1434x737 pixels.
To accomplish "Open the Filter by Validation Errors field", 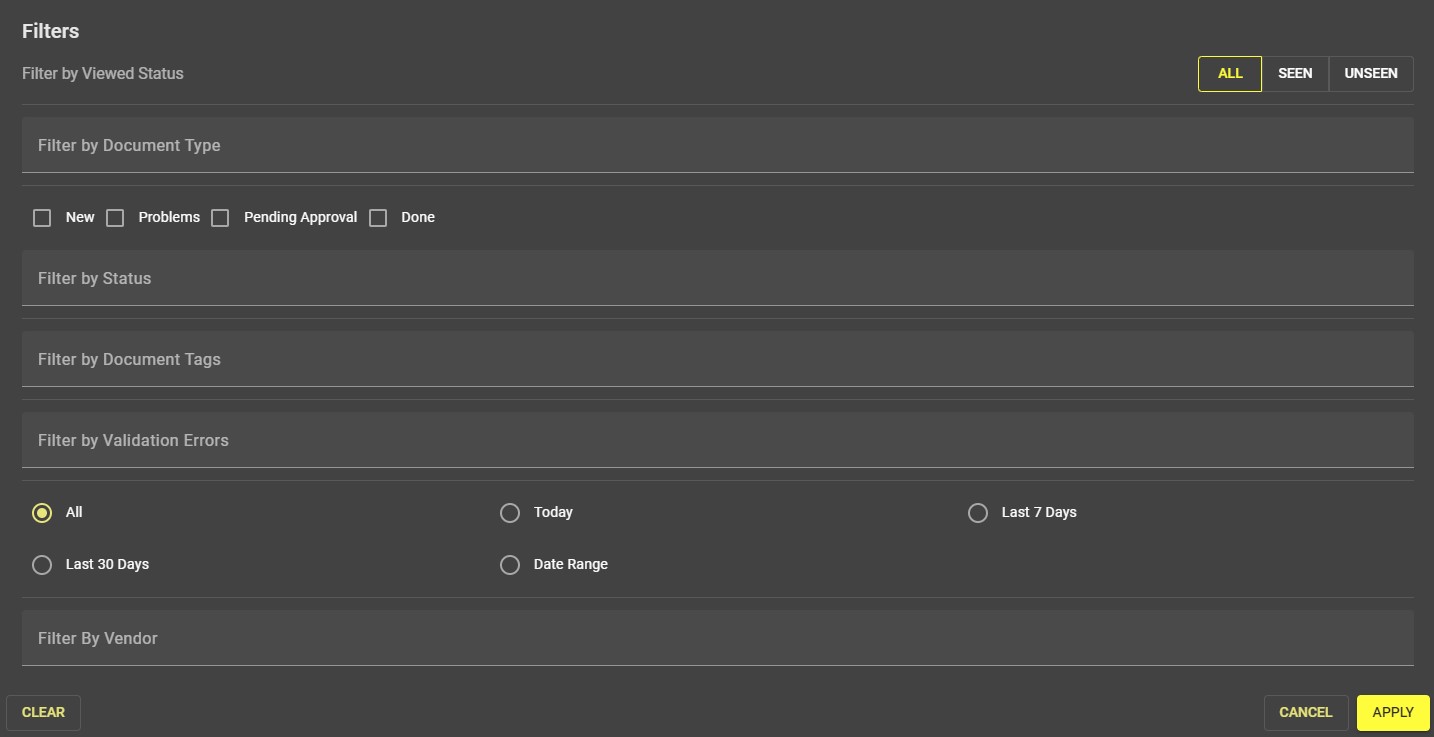I will coord(717,440).
